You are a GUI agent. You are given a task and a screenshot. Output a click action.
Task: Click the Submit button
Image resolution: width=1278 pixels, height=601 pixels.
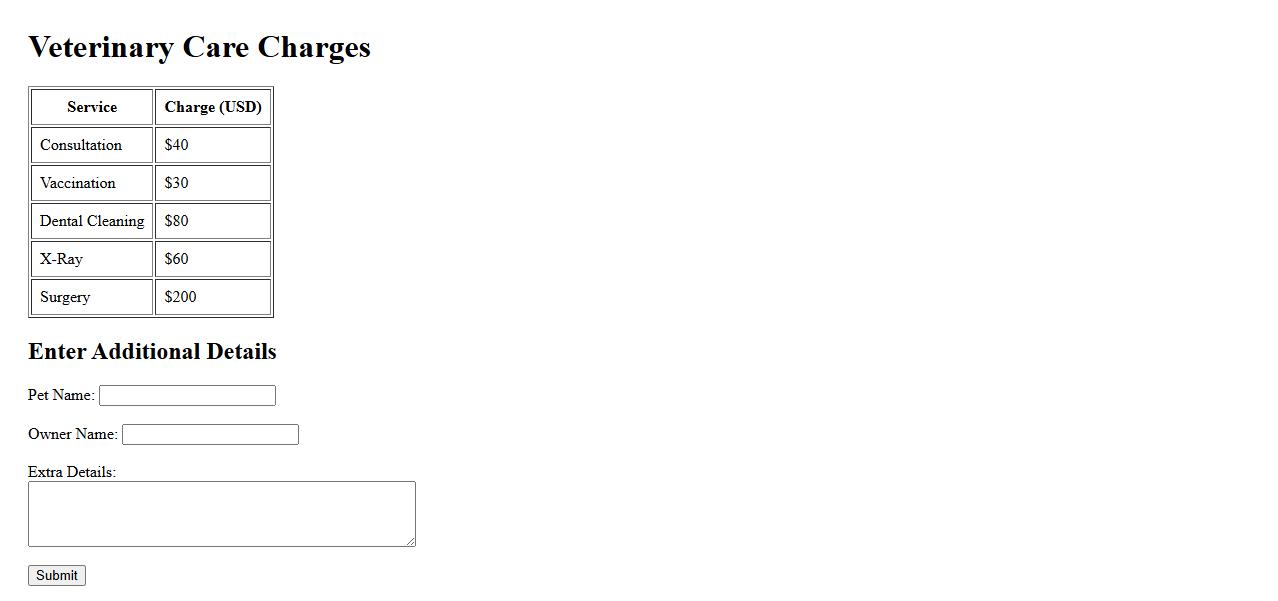click(57, 575)
